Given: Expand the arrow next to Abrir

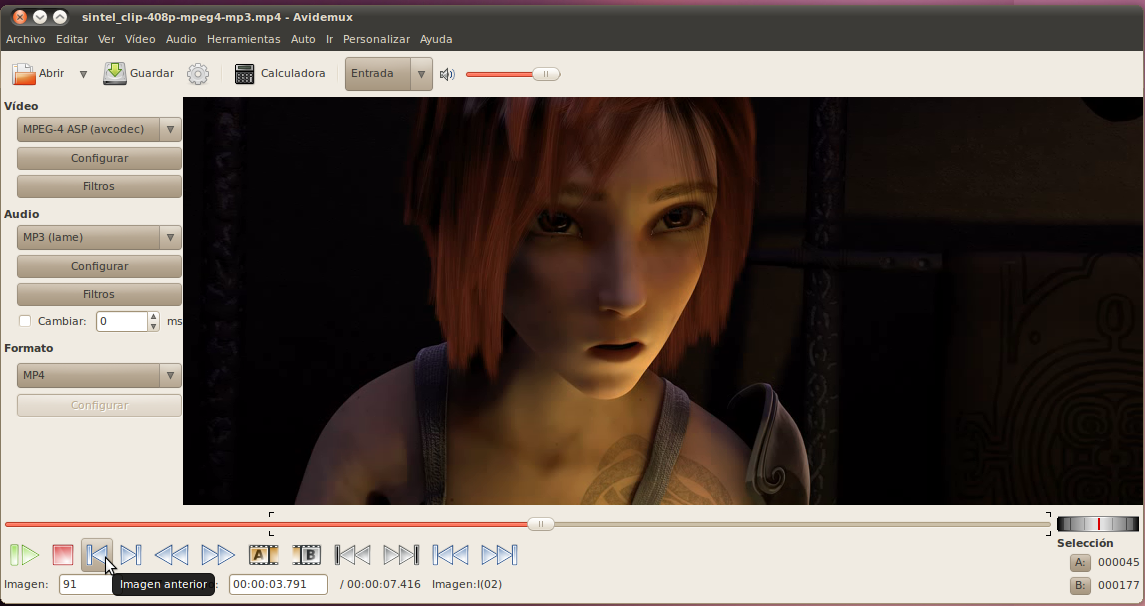Looking at the screenshot, I should tap(83, 74).
